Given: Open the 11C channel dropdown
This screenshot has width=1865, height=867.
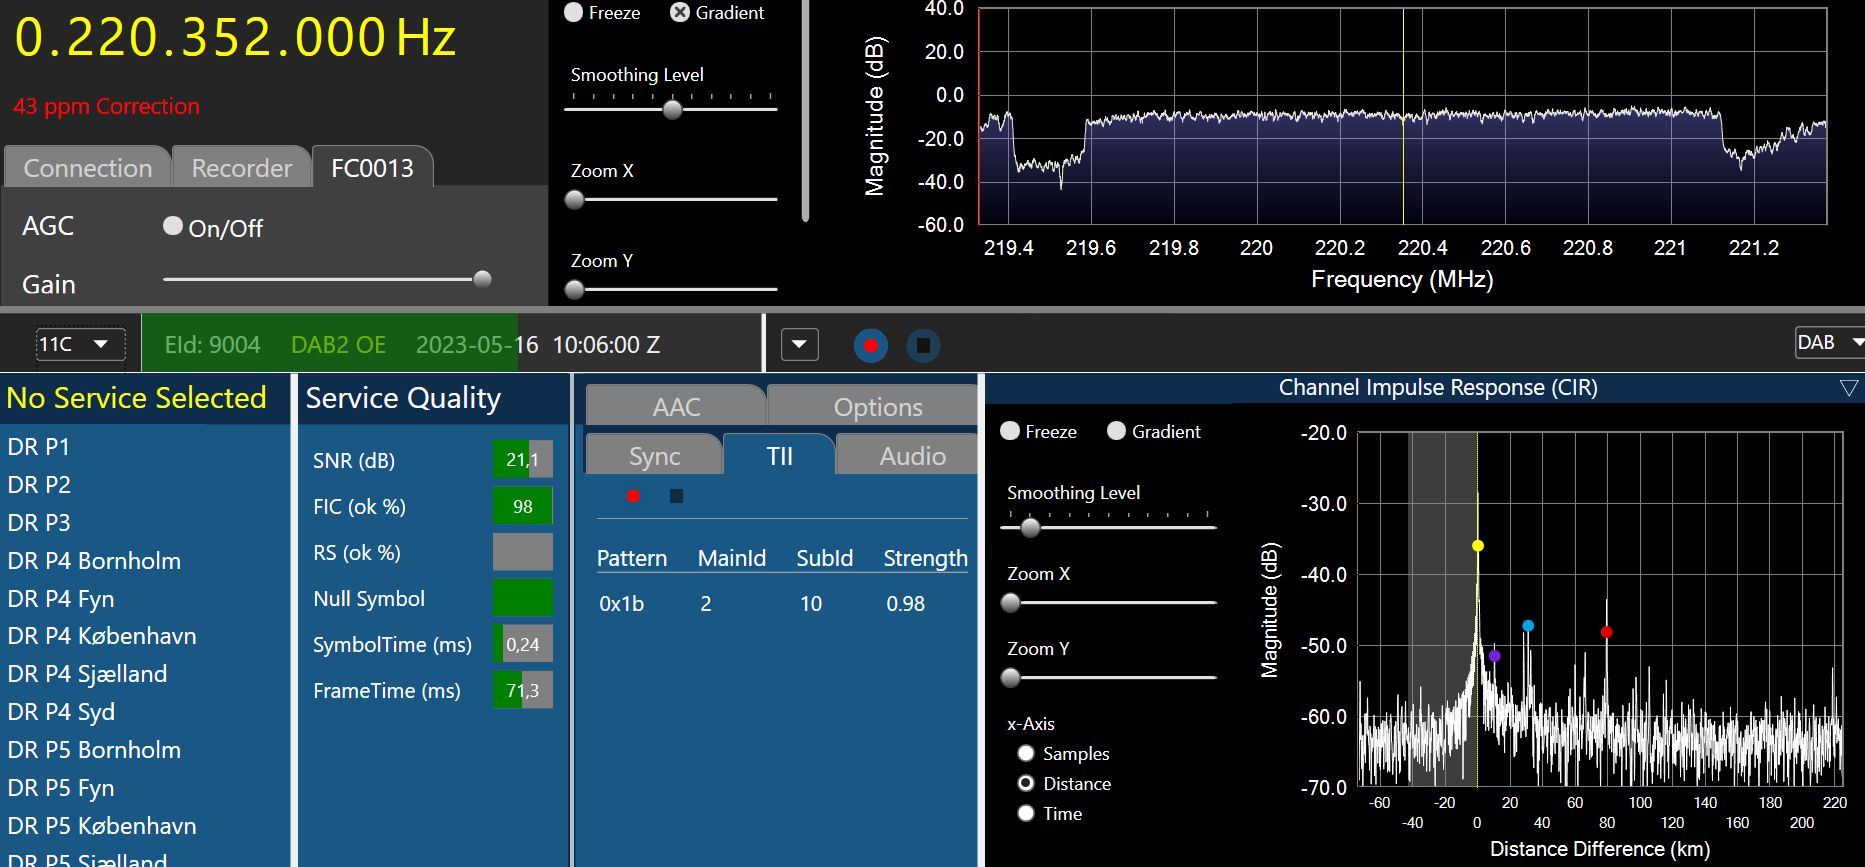Looking at the screenshot, I should click(80, 345).
